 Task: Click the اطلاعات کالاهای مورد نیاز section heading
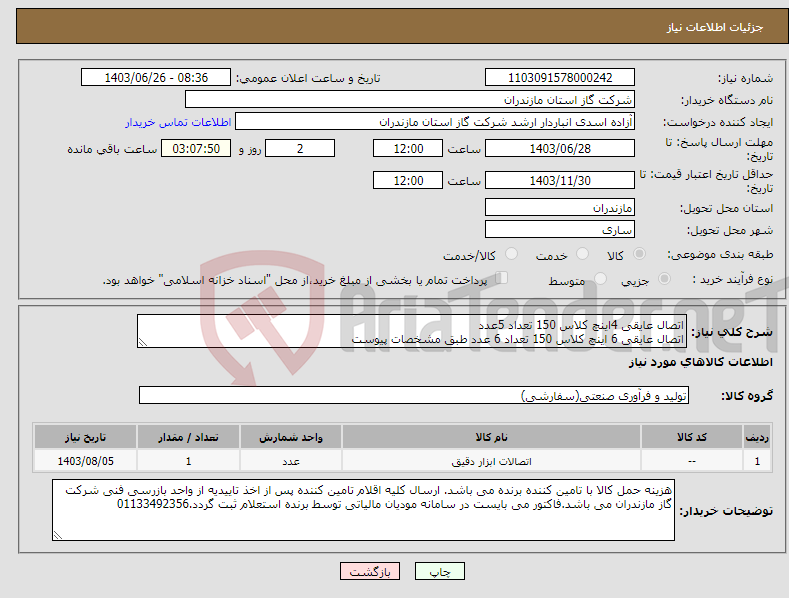pos(700,362)
